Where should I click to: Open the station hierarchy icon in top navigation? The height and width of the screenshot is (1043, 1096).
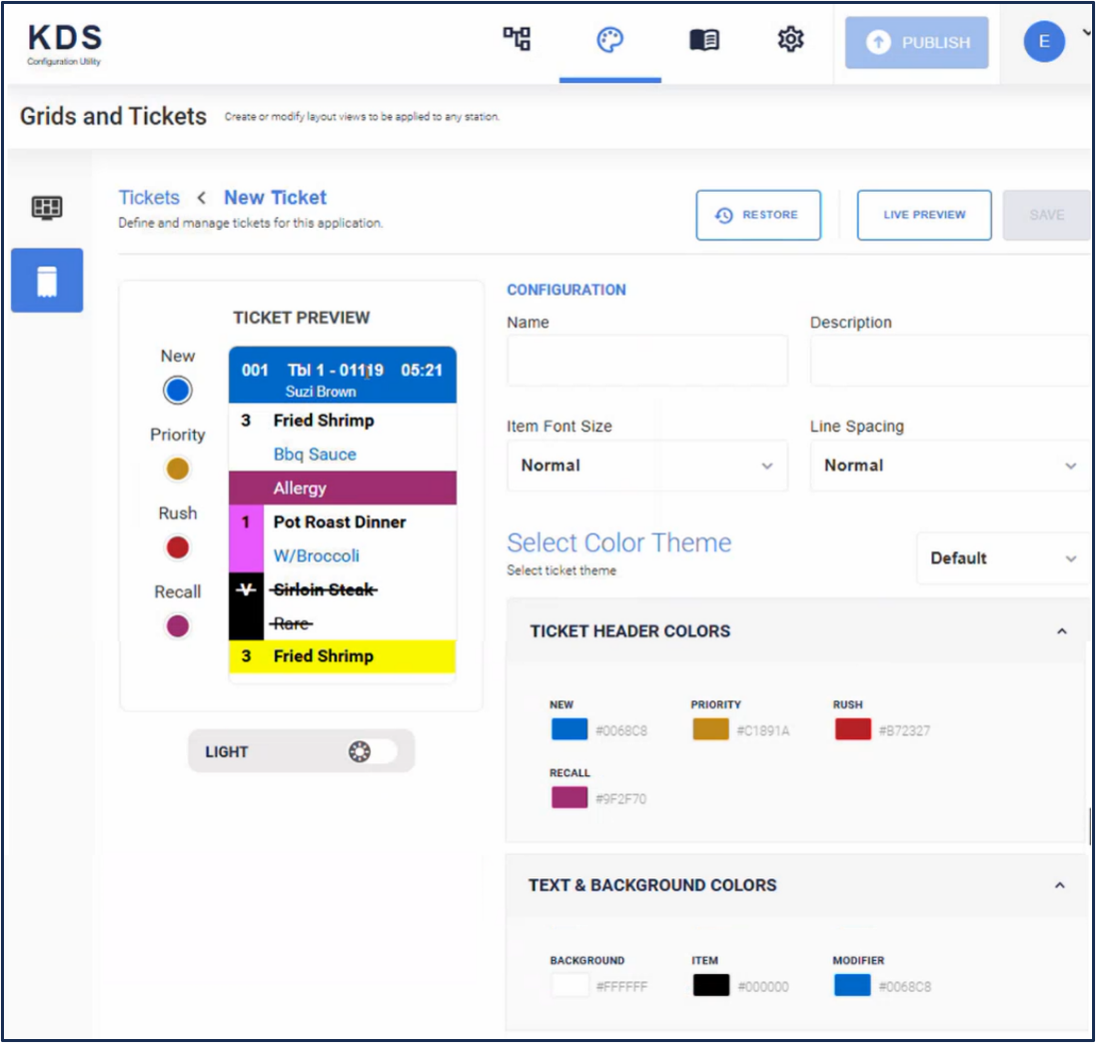click(517, 38)
